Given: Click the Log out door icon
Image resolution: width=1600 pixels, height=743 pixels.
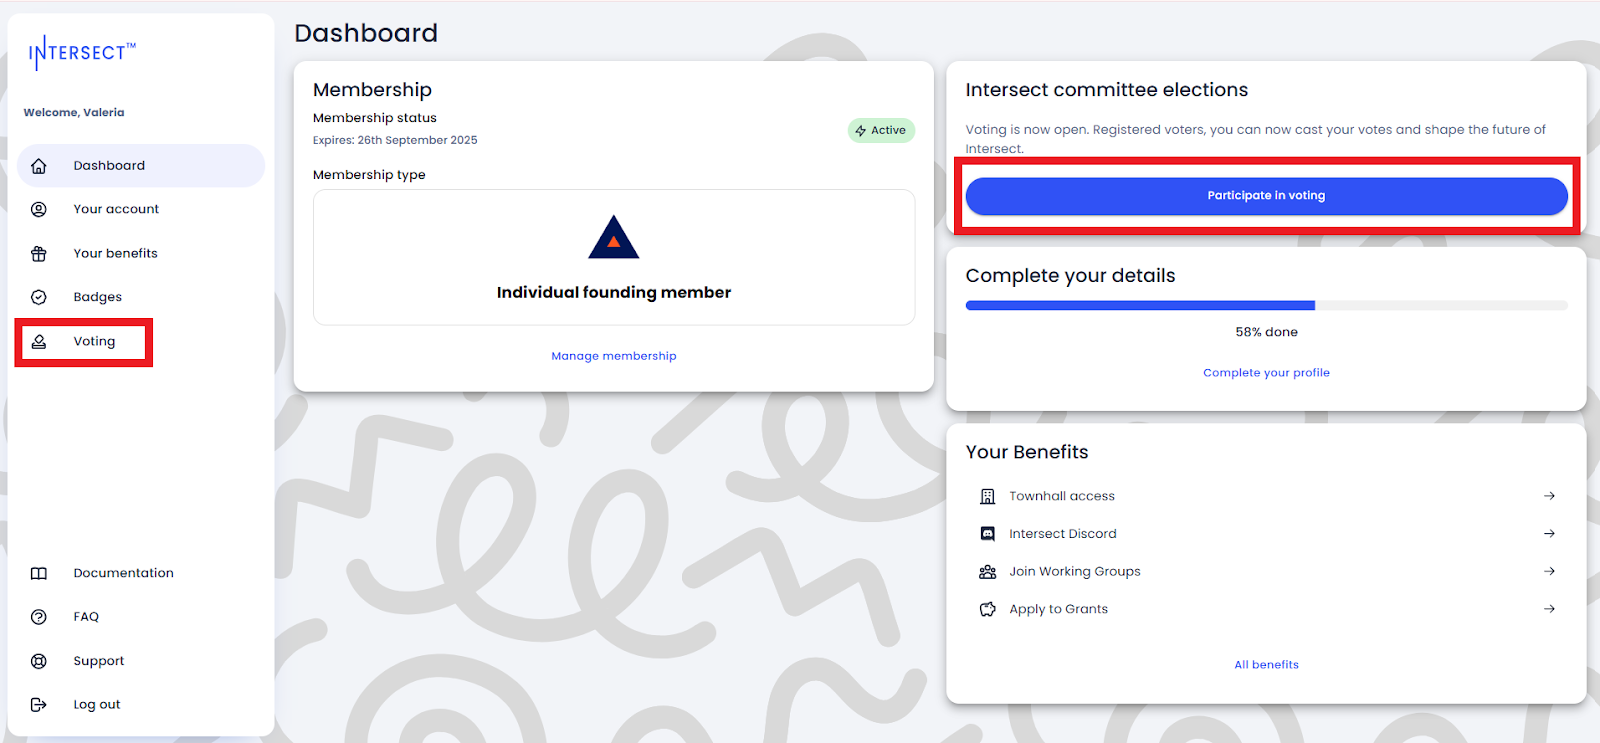Looking at the screenshot, I should click(x=39, y=705).
